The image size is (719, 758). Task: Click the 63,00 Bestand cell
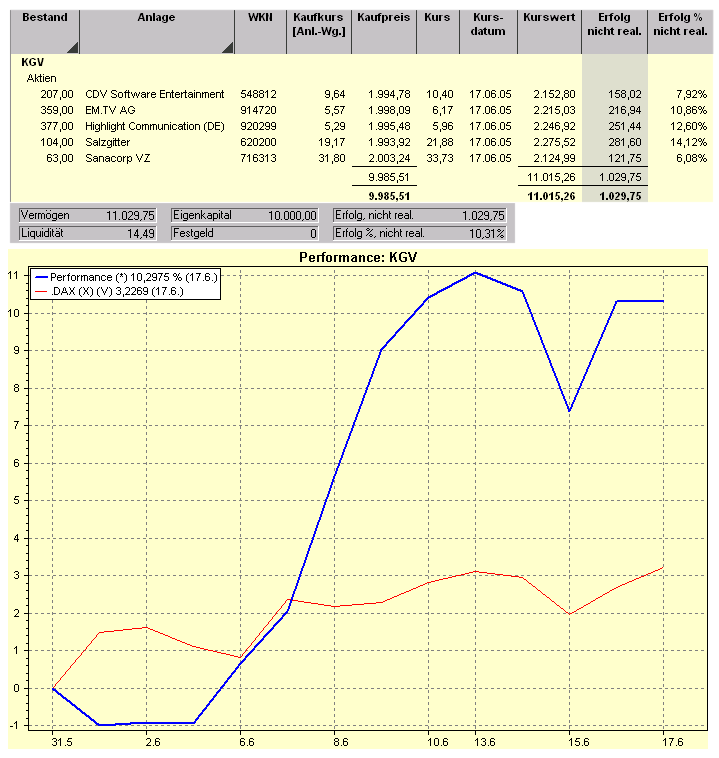tap(60, 158)
